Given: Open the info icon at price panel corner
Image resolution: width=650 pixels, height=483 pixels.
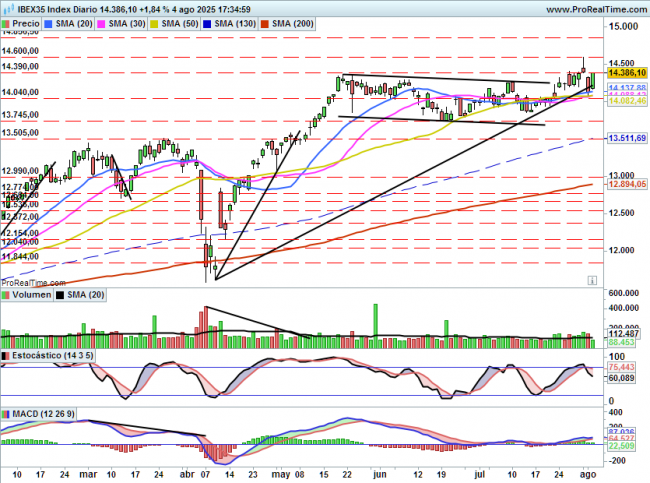Looking at the screenshot, I should [x=592, y=281].
